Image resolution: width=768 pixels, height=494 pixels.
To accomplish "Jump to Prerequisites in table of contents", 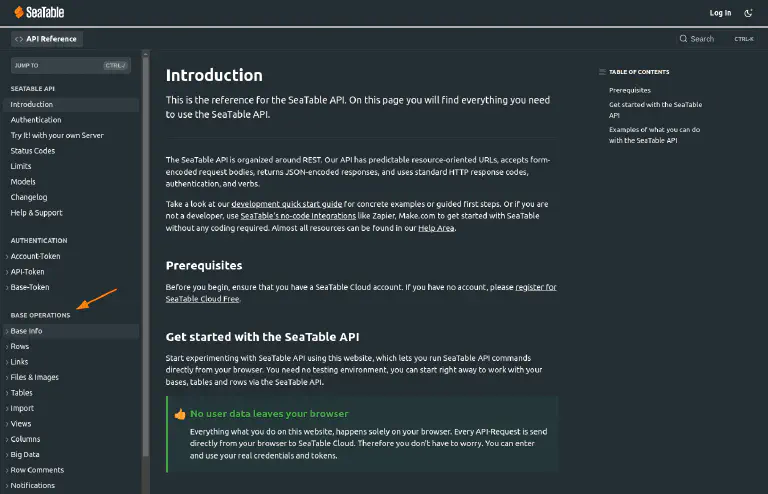I will click(629, 90).
